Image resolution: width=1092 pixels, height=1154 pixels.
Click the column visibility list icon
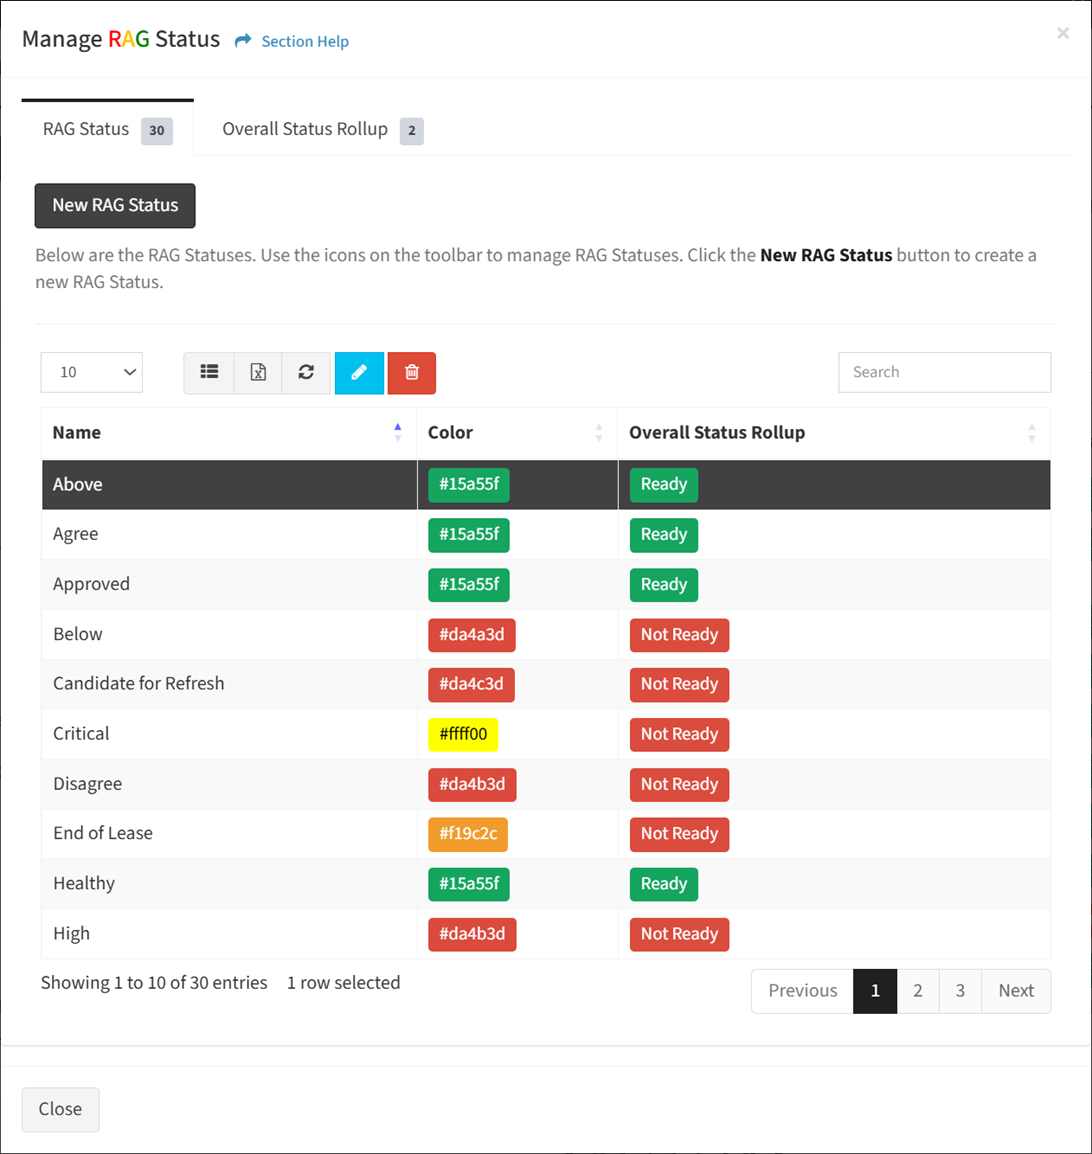click(209, 372)
